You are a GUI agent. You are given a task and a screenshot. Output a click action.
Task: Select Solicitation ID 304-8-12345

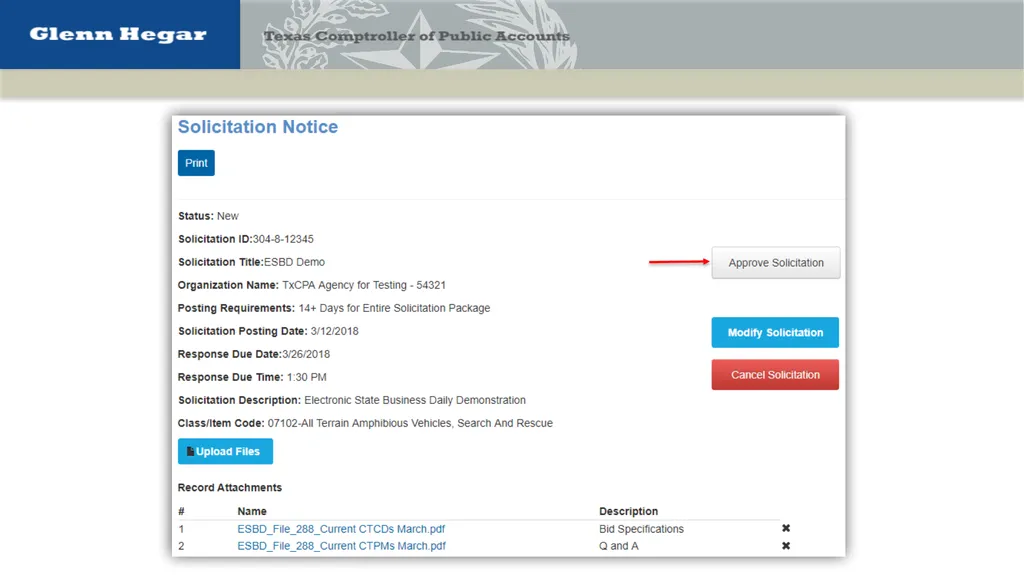(246, 239)
